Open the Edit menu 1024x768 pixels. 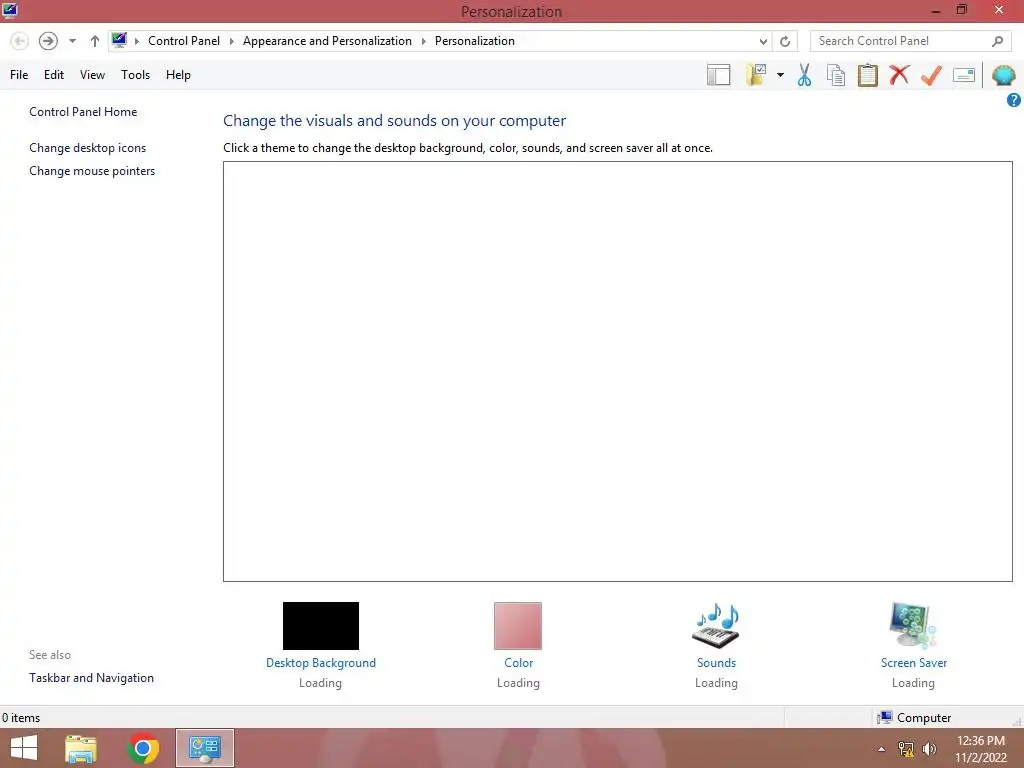54,75
